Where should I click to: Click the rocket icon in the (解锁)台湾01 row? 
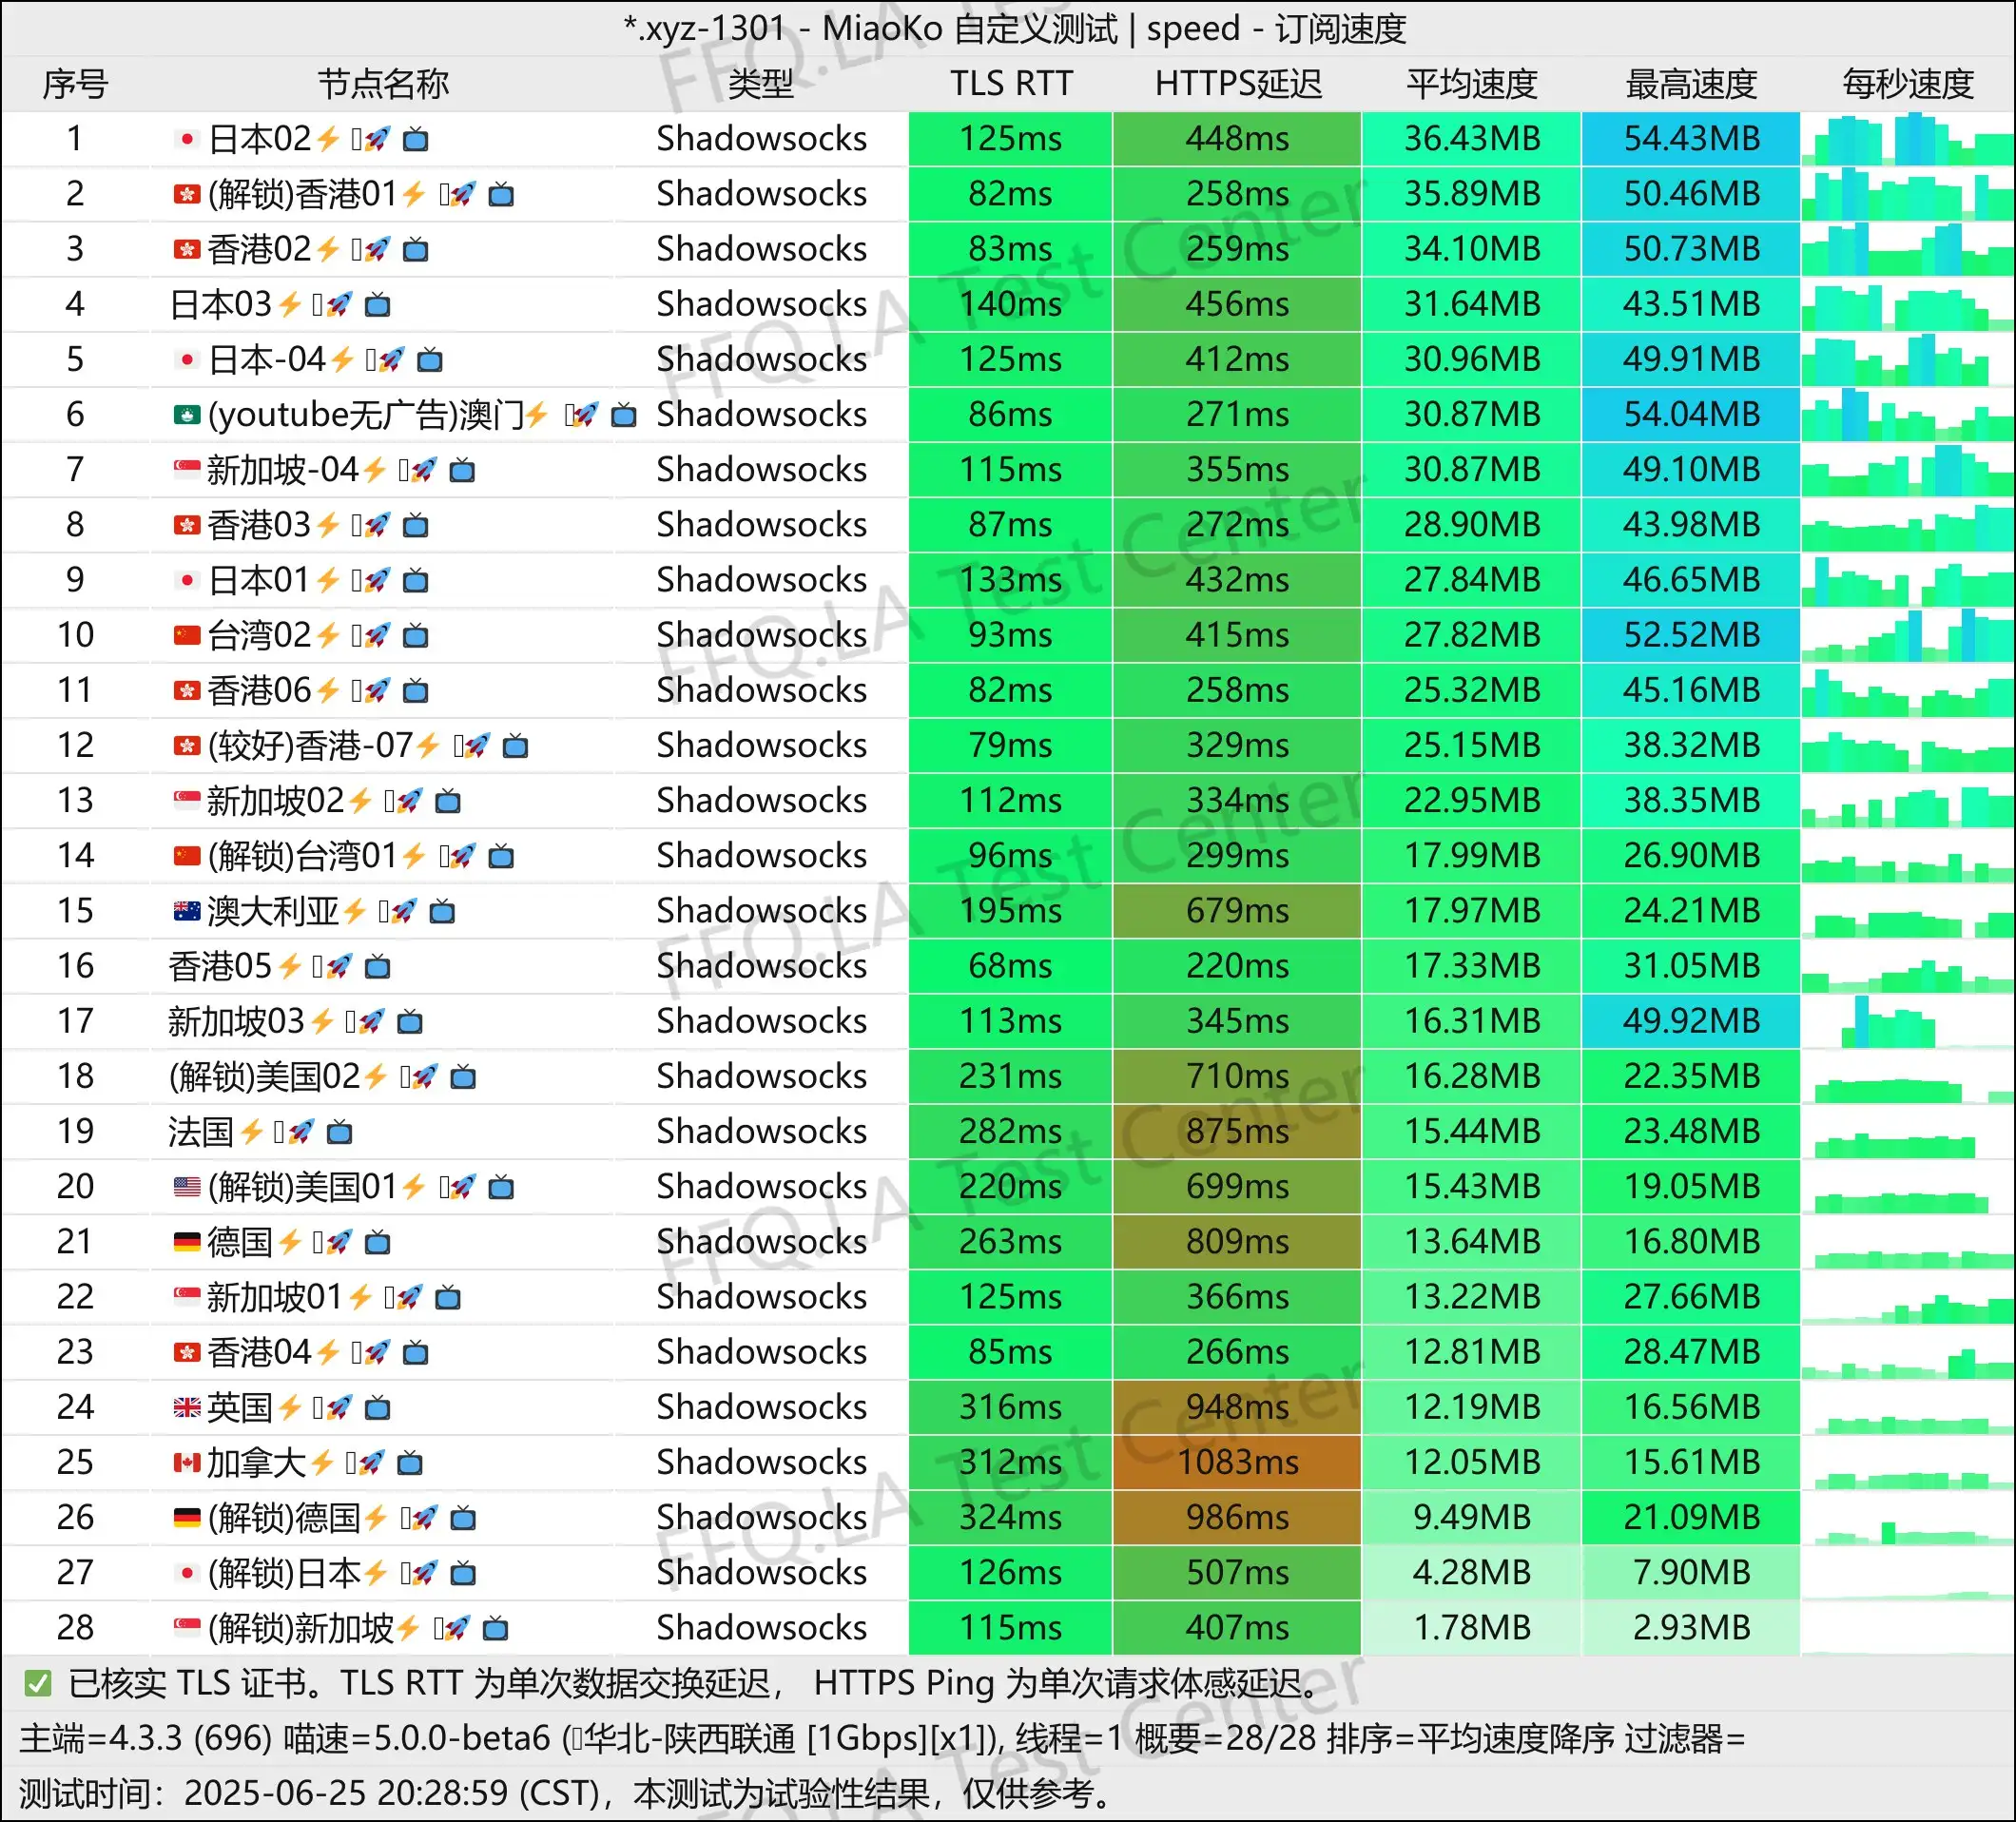pyautogui.click(x=463, y=856)
